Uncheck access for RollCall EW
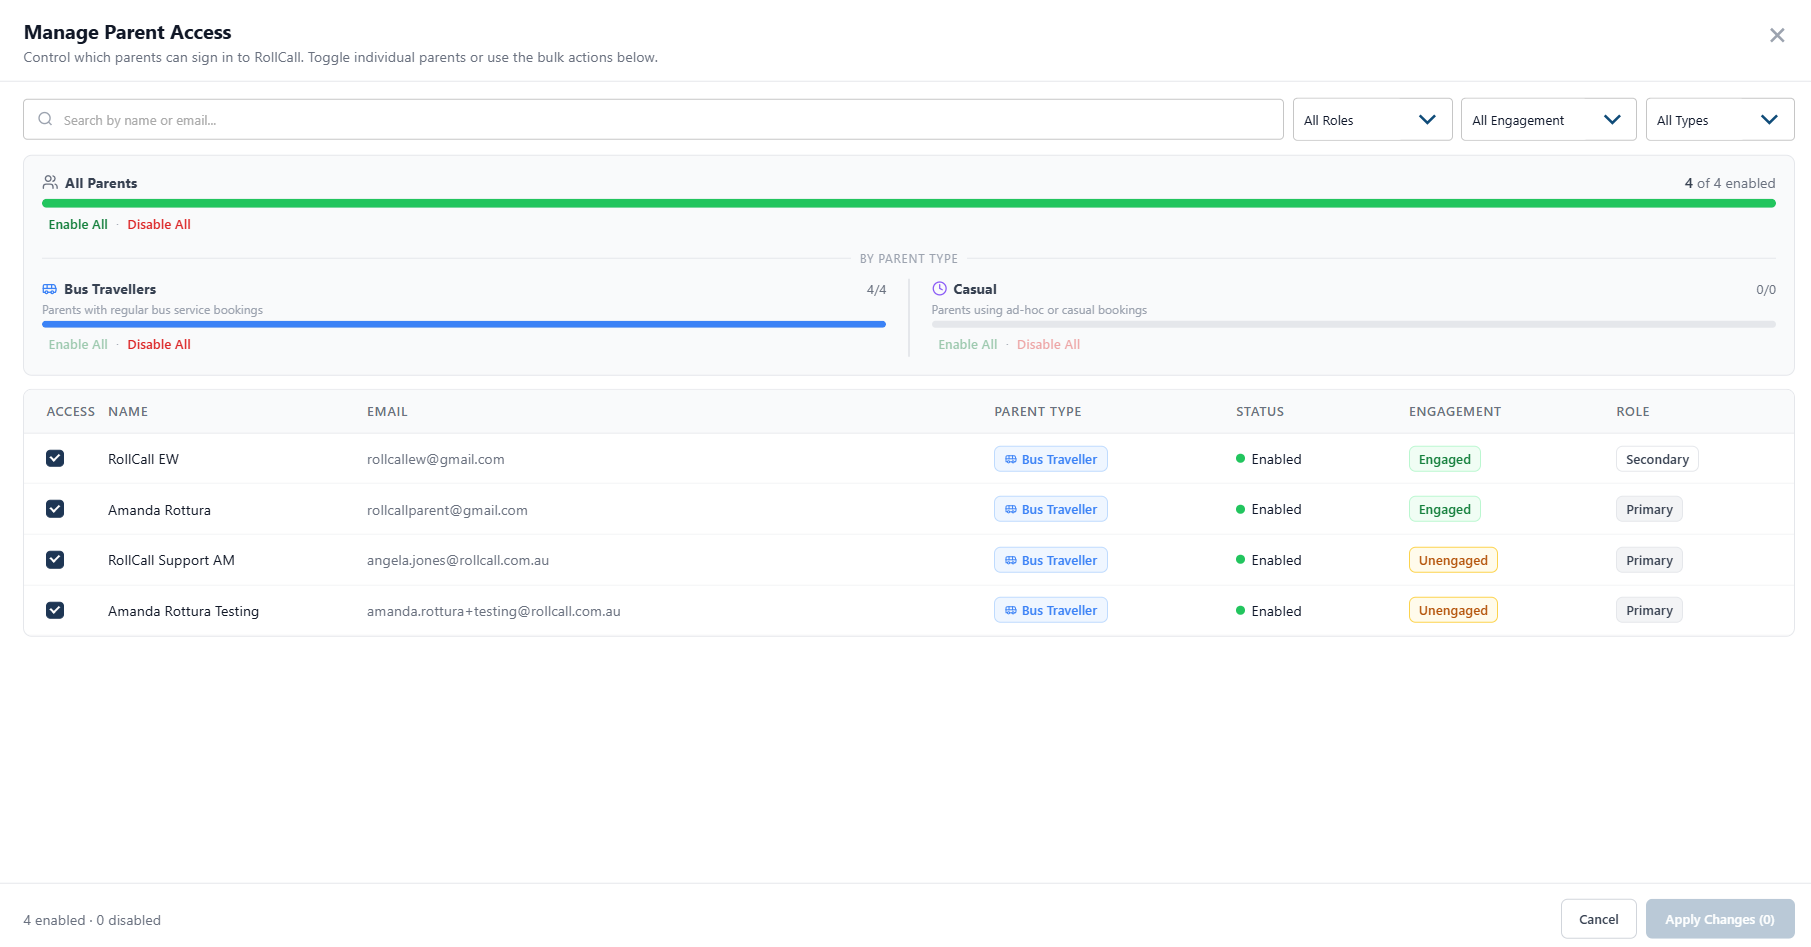 [55, 458]
